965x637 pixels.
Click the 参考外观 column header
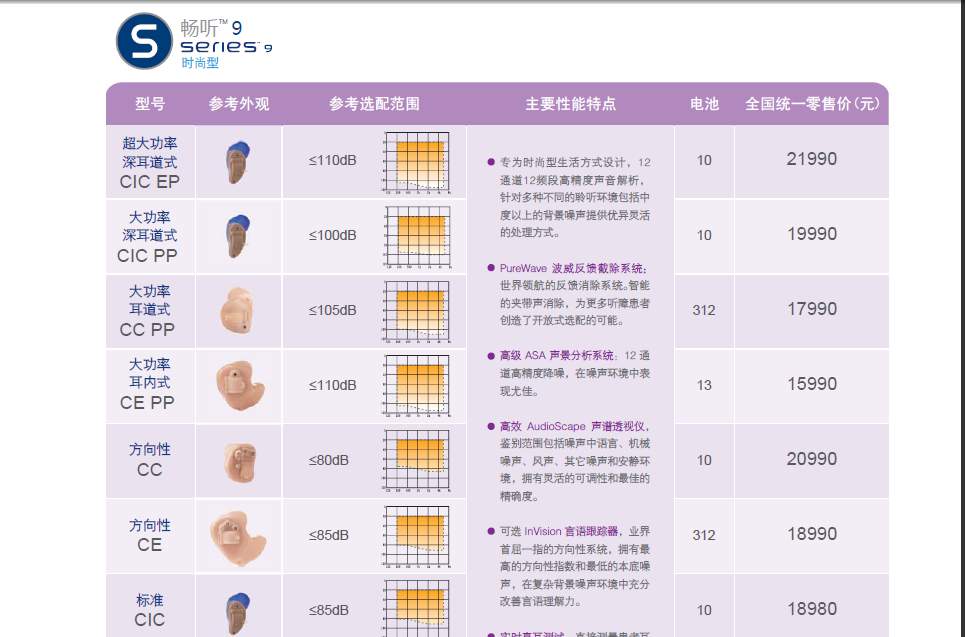[x=239, y=103]
